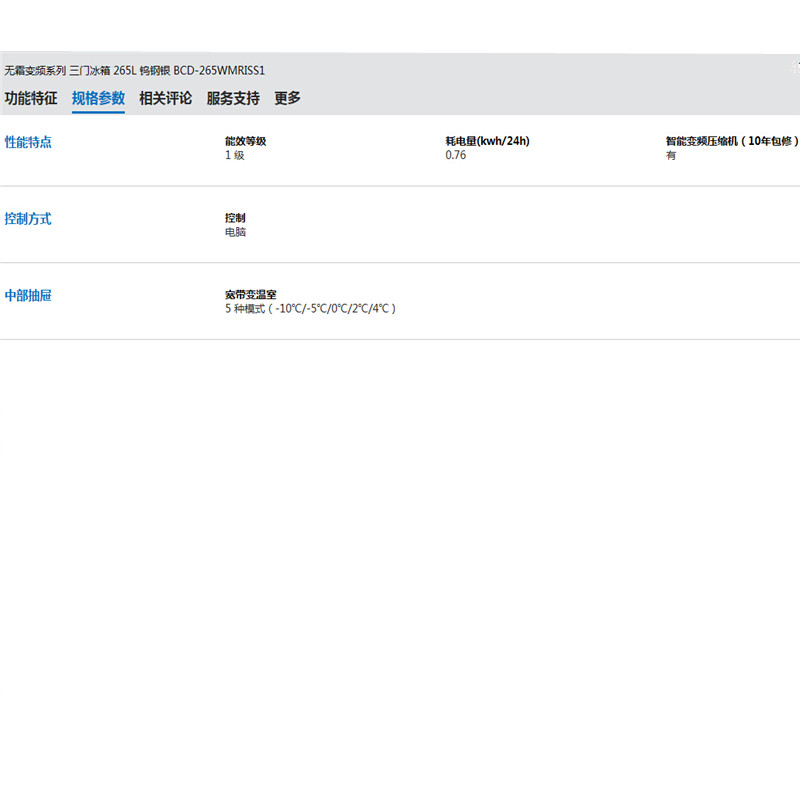This screenshot has height=800, width=800.
Task: Select the 1 级 energy rating value
Action: coord(235,156)
